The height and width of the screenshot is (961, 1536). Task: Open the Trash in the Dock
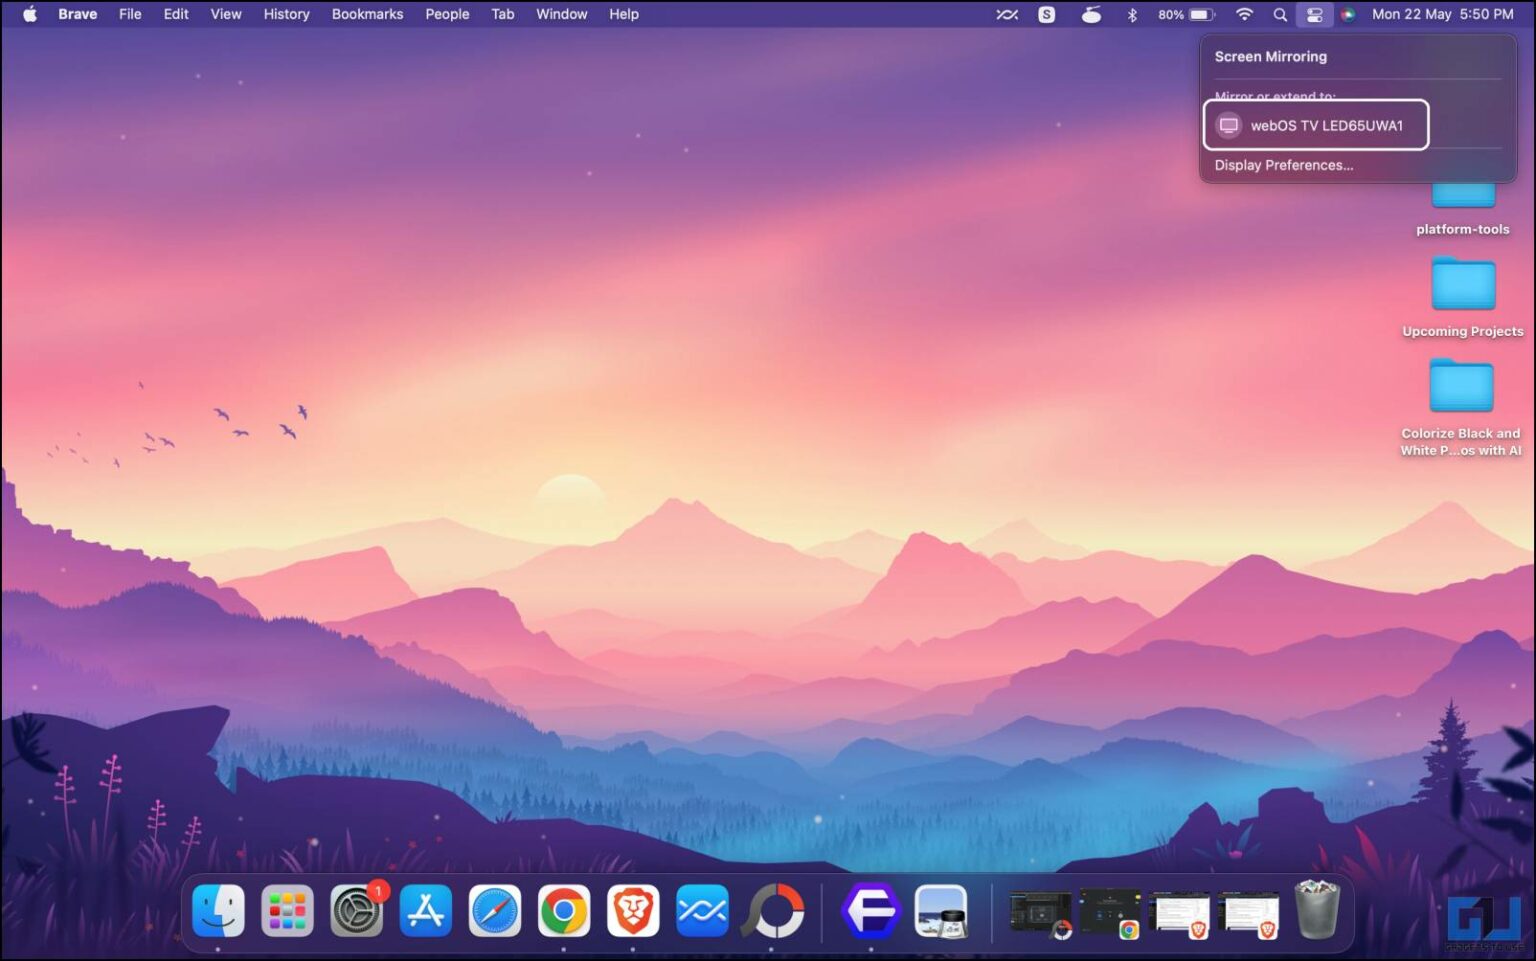[x=1317, y=909]
